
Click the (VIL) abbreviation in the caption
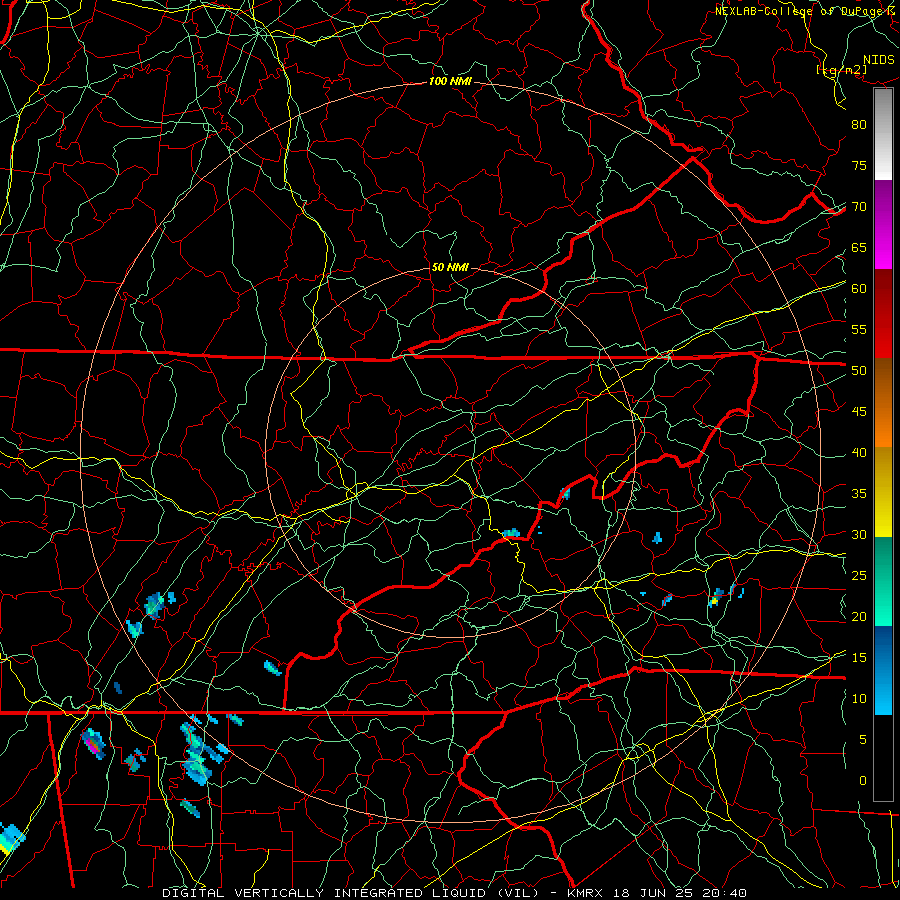(518, 893)
